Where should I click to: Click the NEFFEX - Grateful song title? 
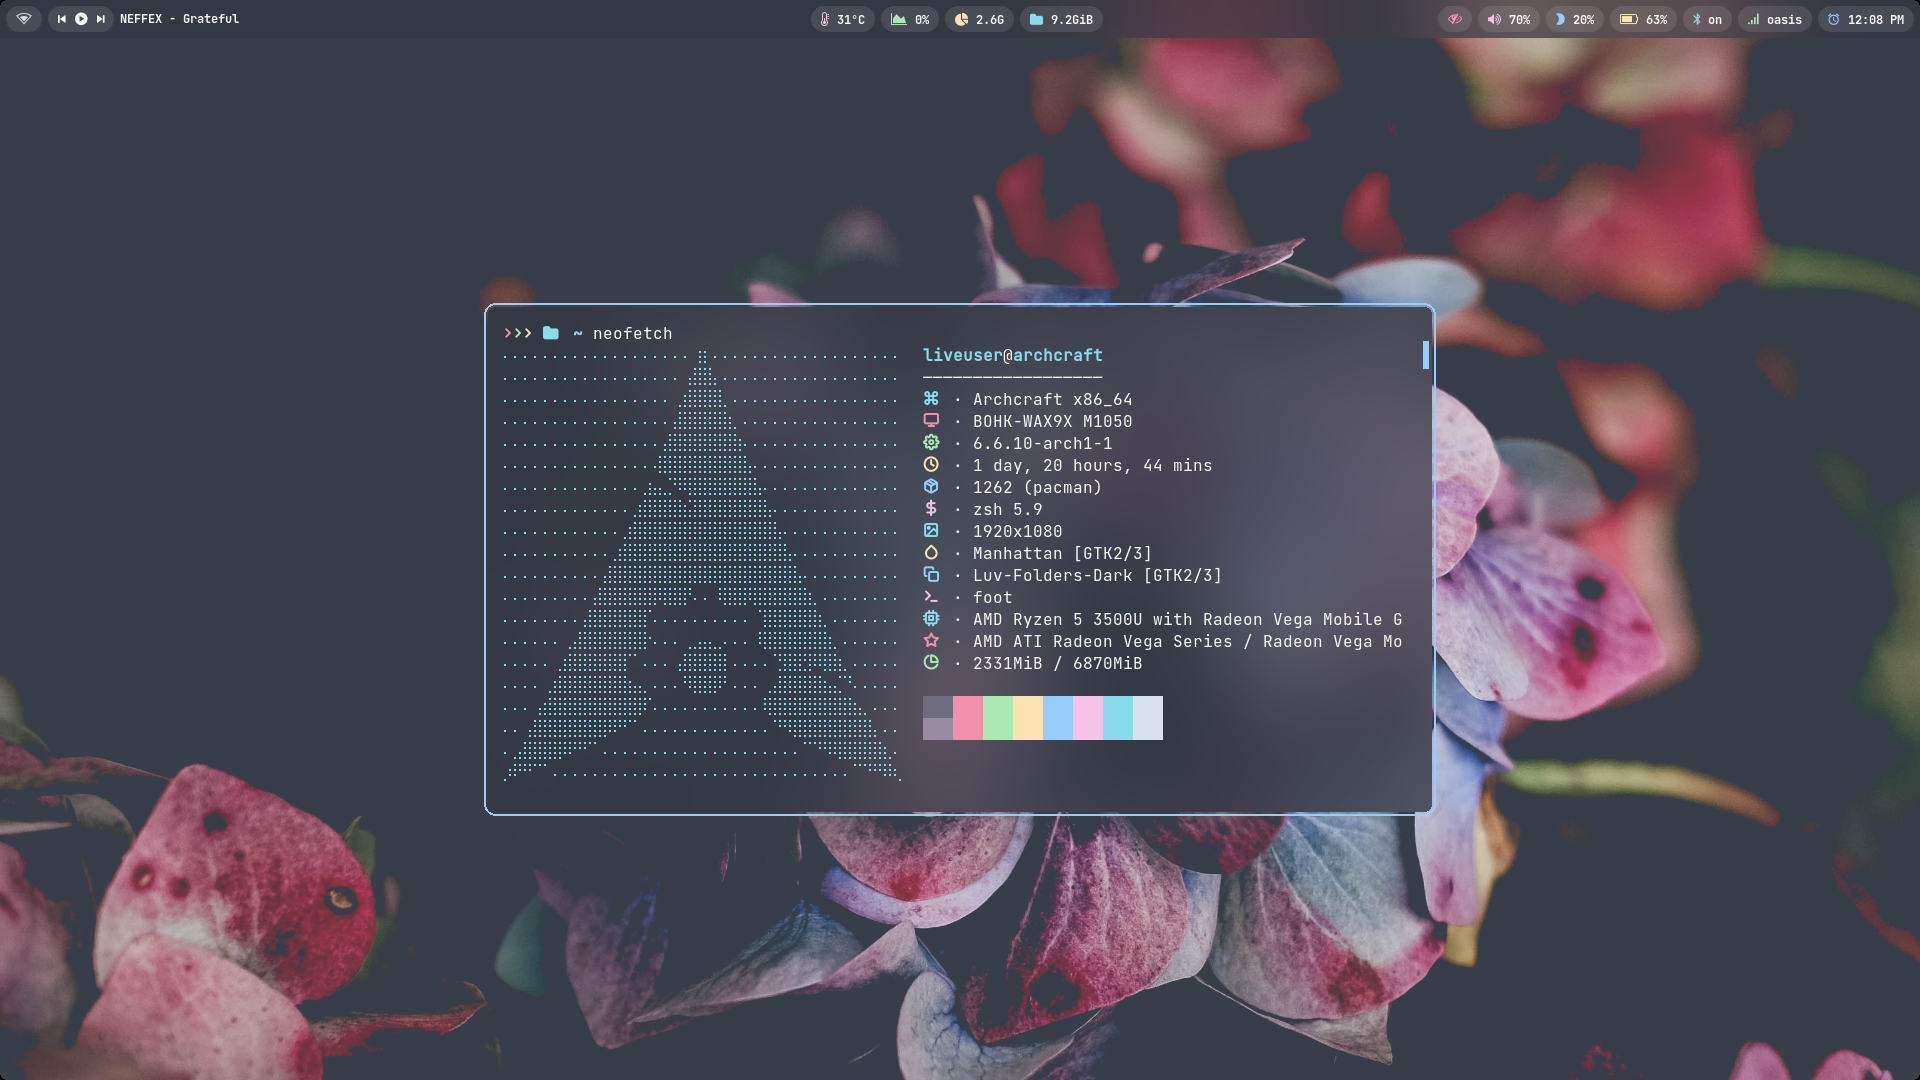click(179, 19)
